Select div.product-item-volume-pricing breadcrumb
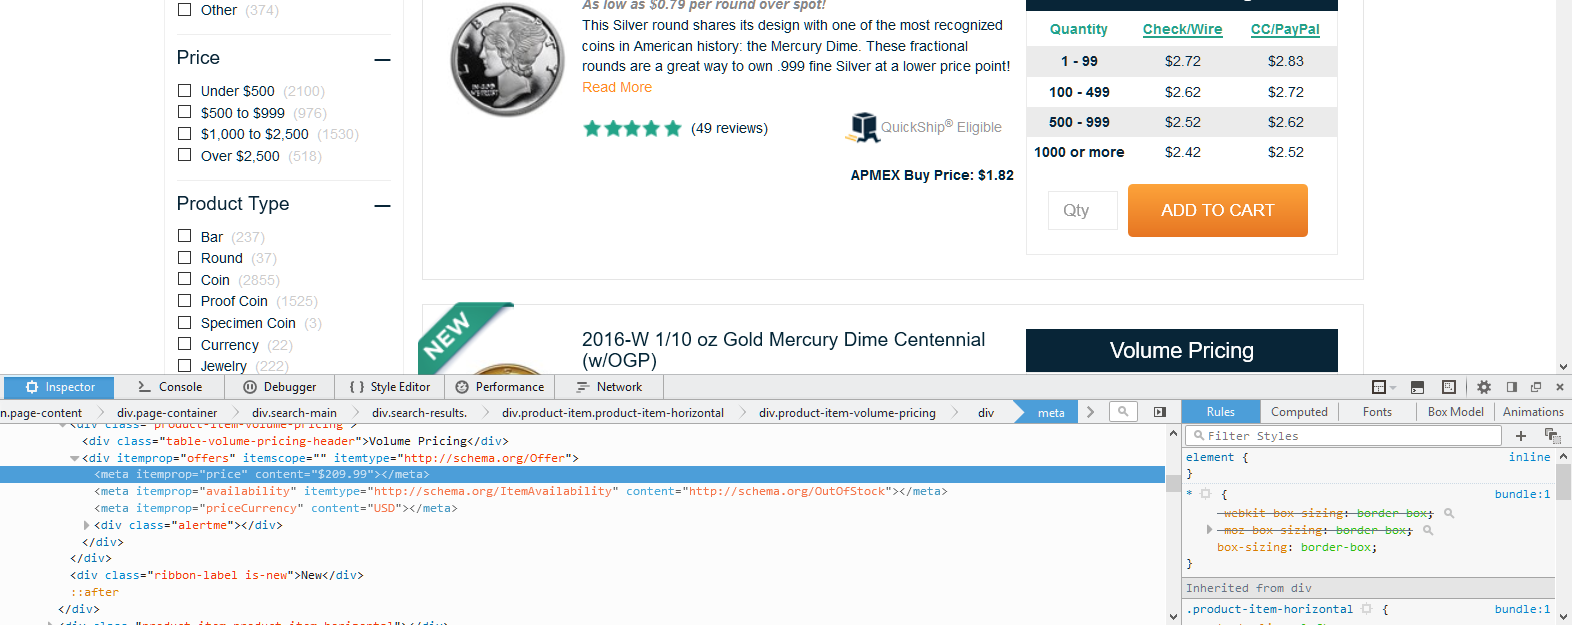Screen dimensions: 1572x625 (847, 412)
